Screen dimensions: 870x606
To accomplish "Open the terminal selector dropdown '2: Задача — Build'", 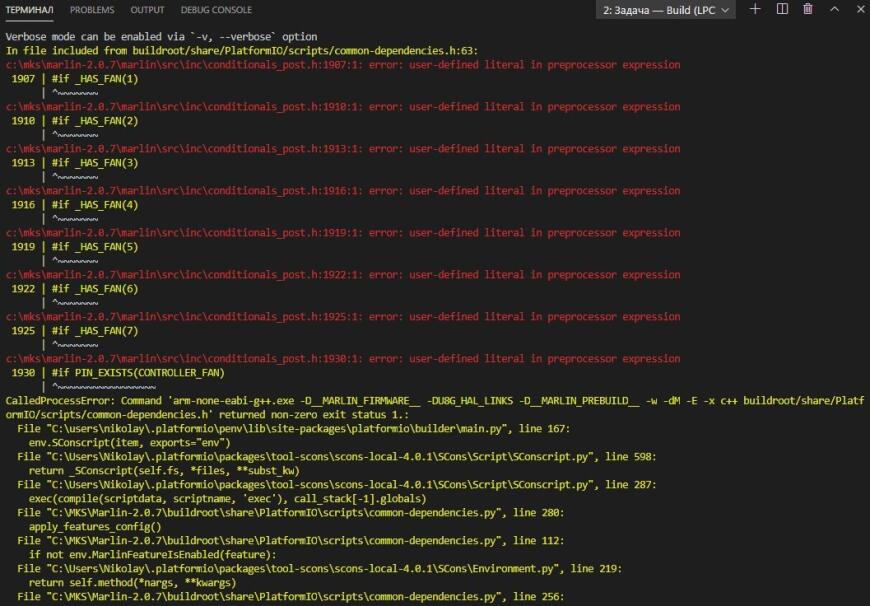I will (665, 10).
